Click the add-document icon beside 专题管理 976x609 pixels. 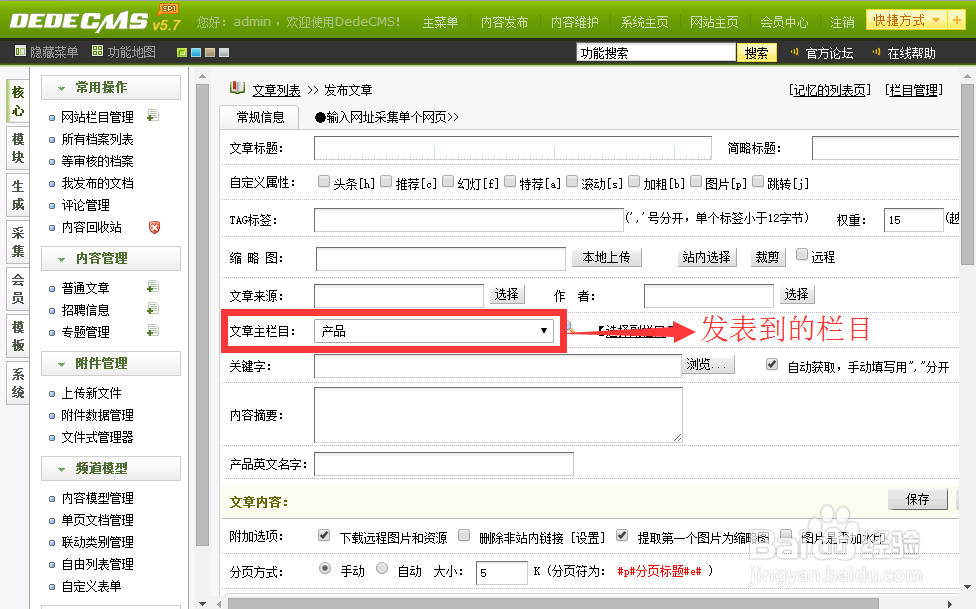pyautogui.click(x=151, y=331)
